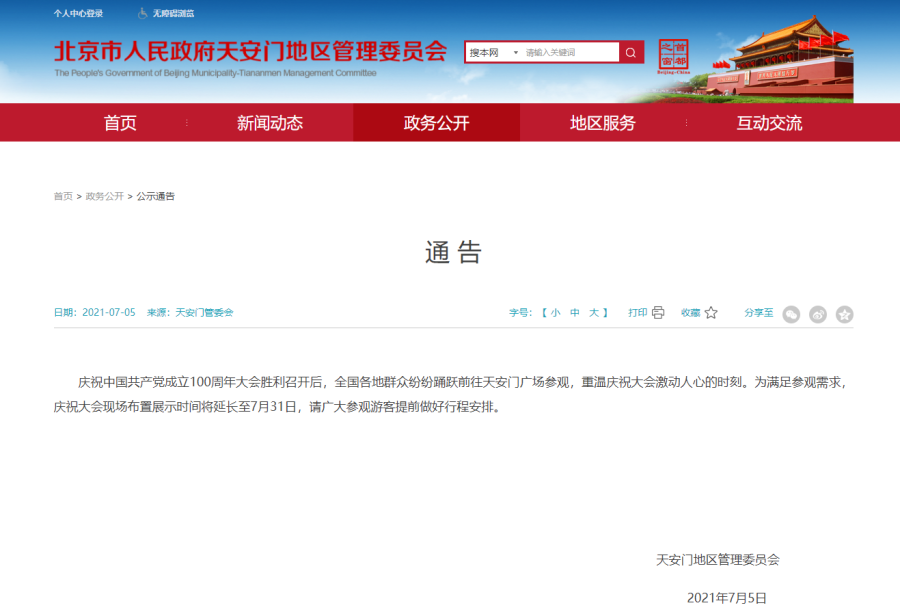Click 政务公开 in the breadcrumb trail
This screenshot has height=614, width=900.
point(104,196)
